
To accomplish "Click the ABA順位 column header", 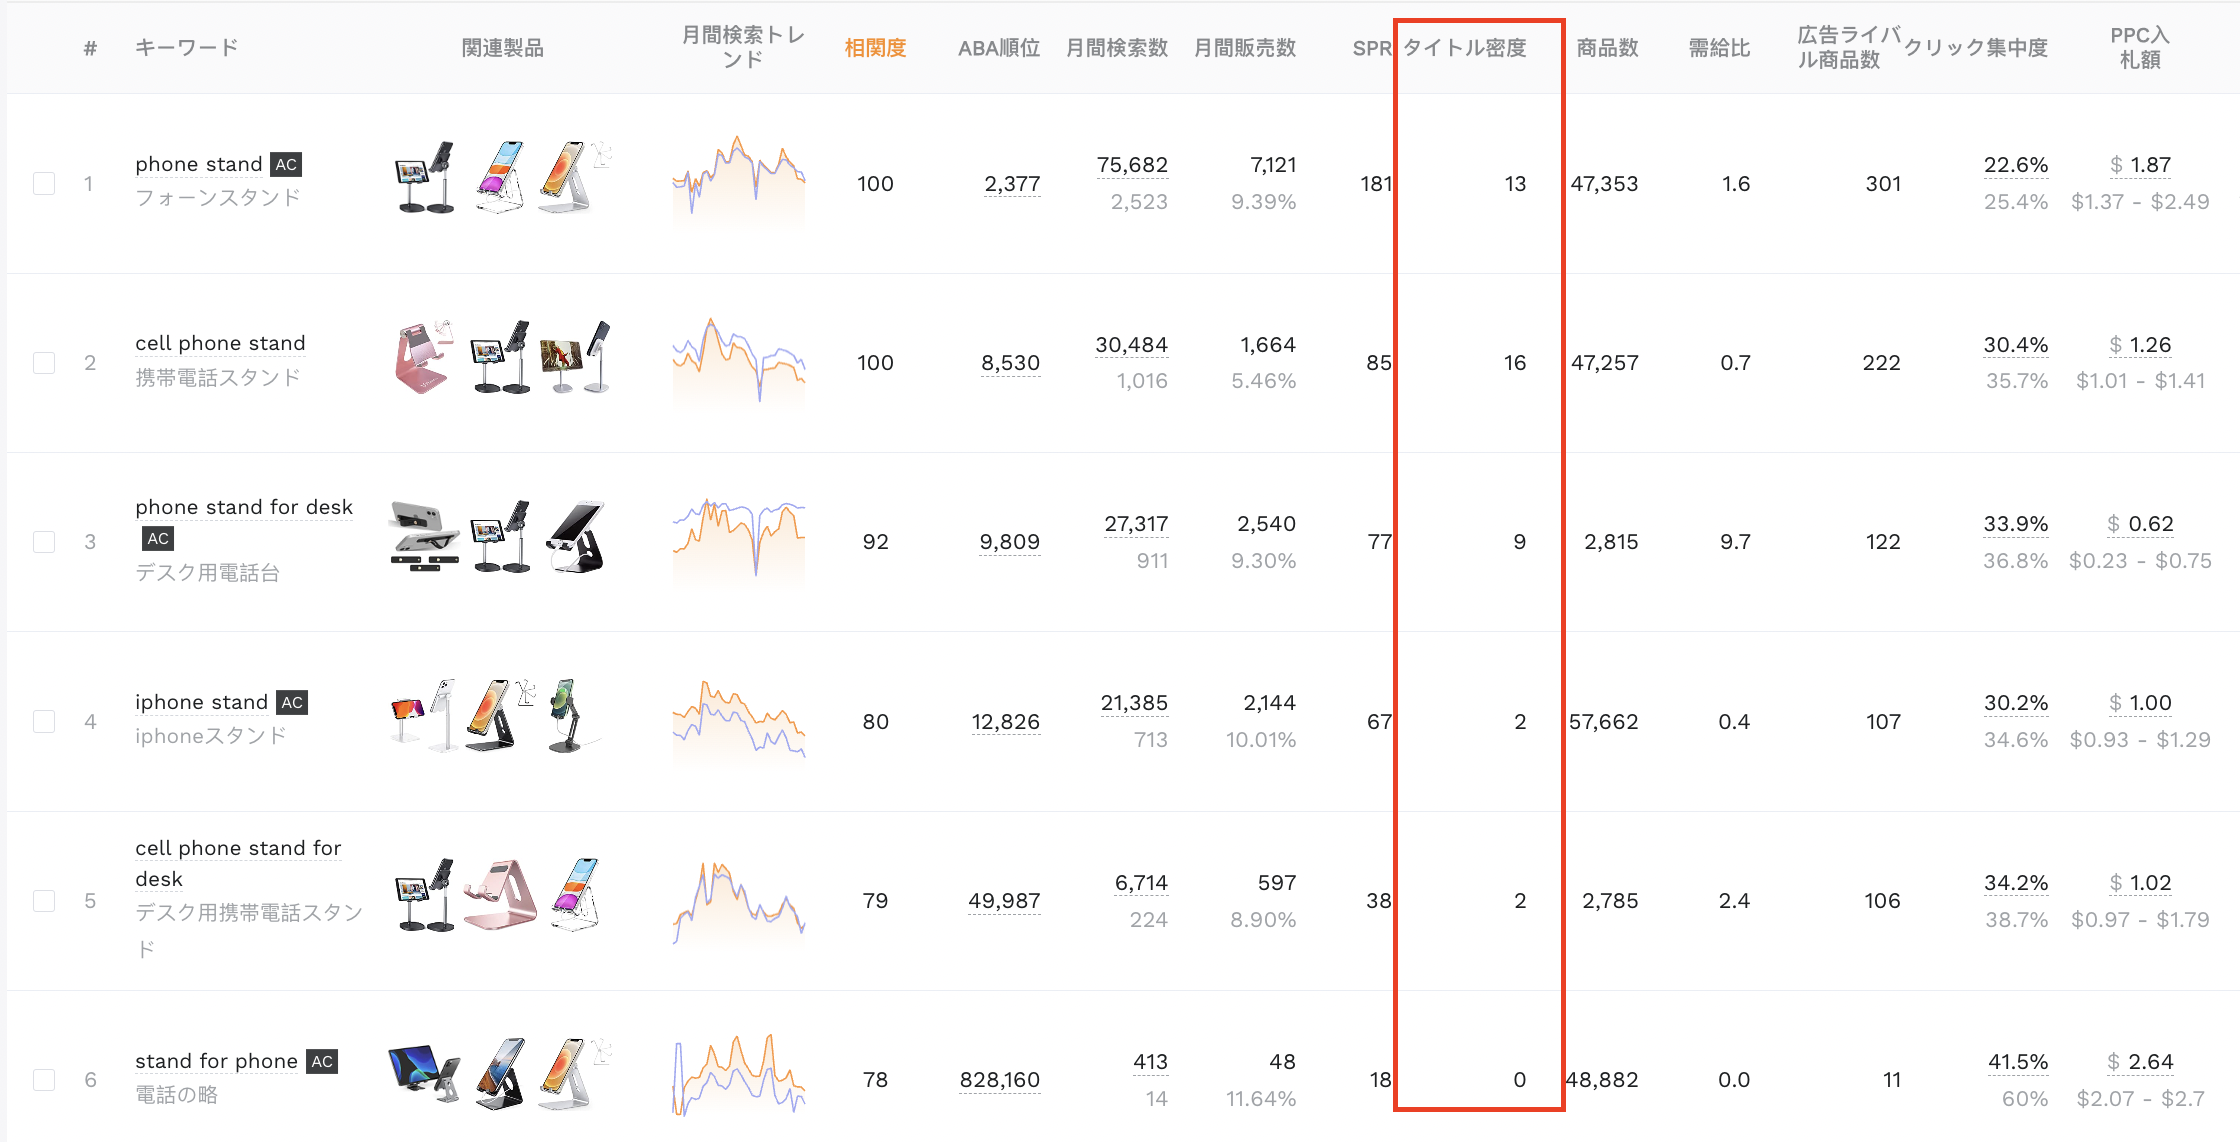I will point(998,47).
